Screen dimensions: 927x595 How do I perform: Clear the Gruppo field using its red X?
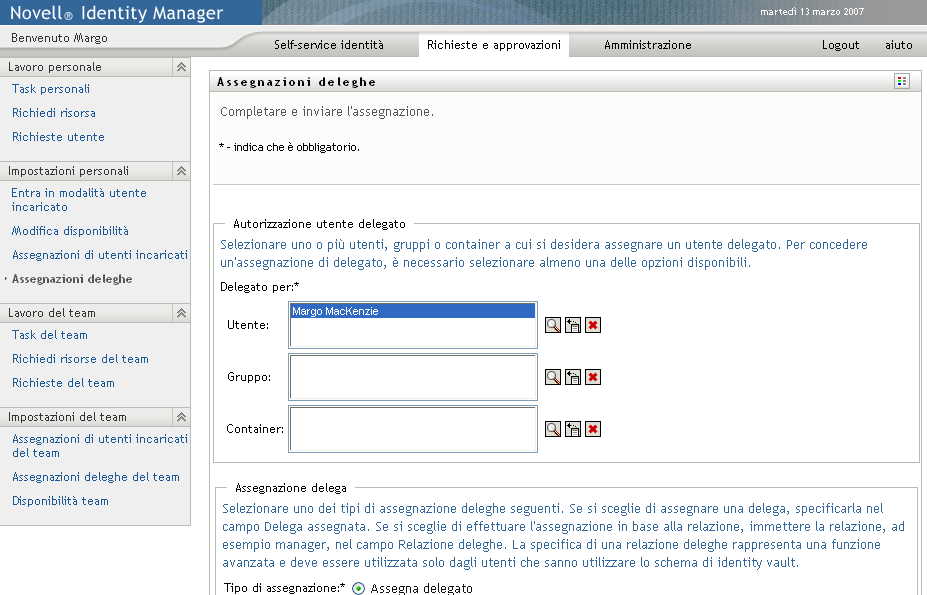click(x=591, y=377)
